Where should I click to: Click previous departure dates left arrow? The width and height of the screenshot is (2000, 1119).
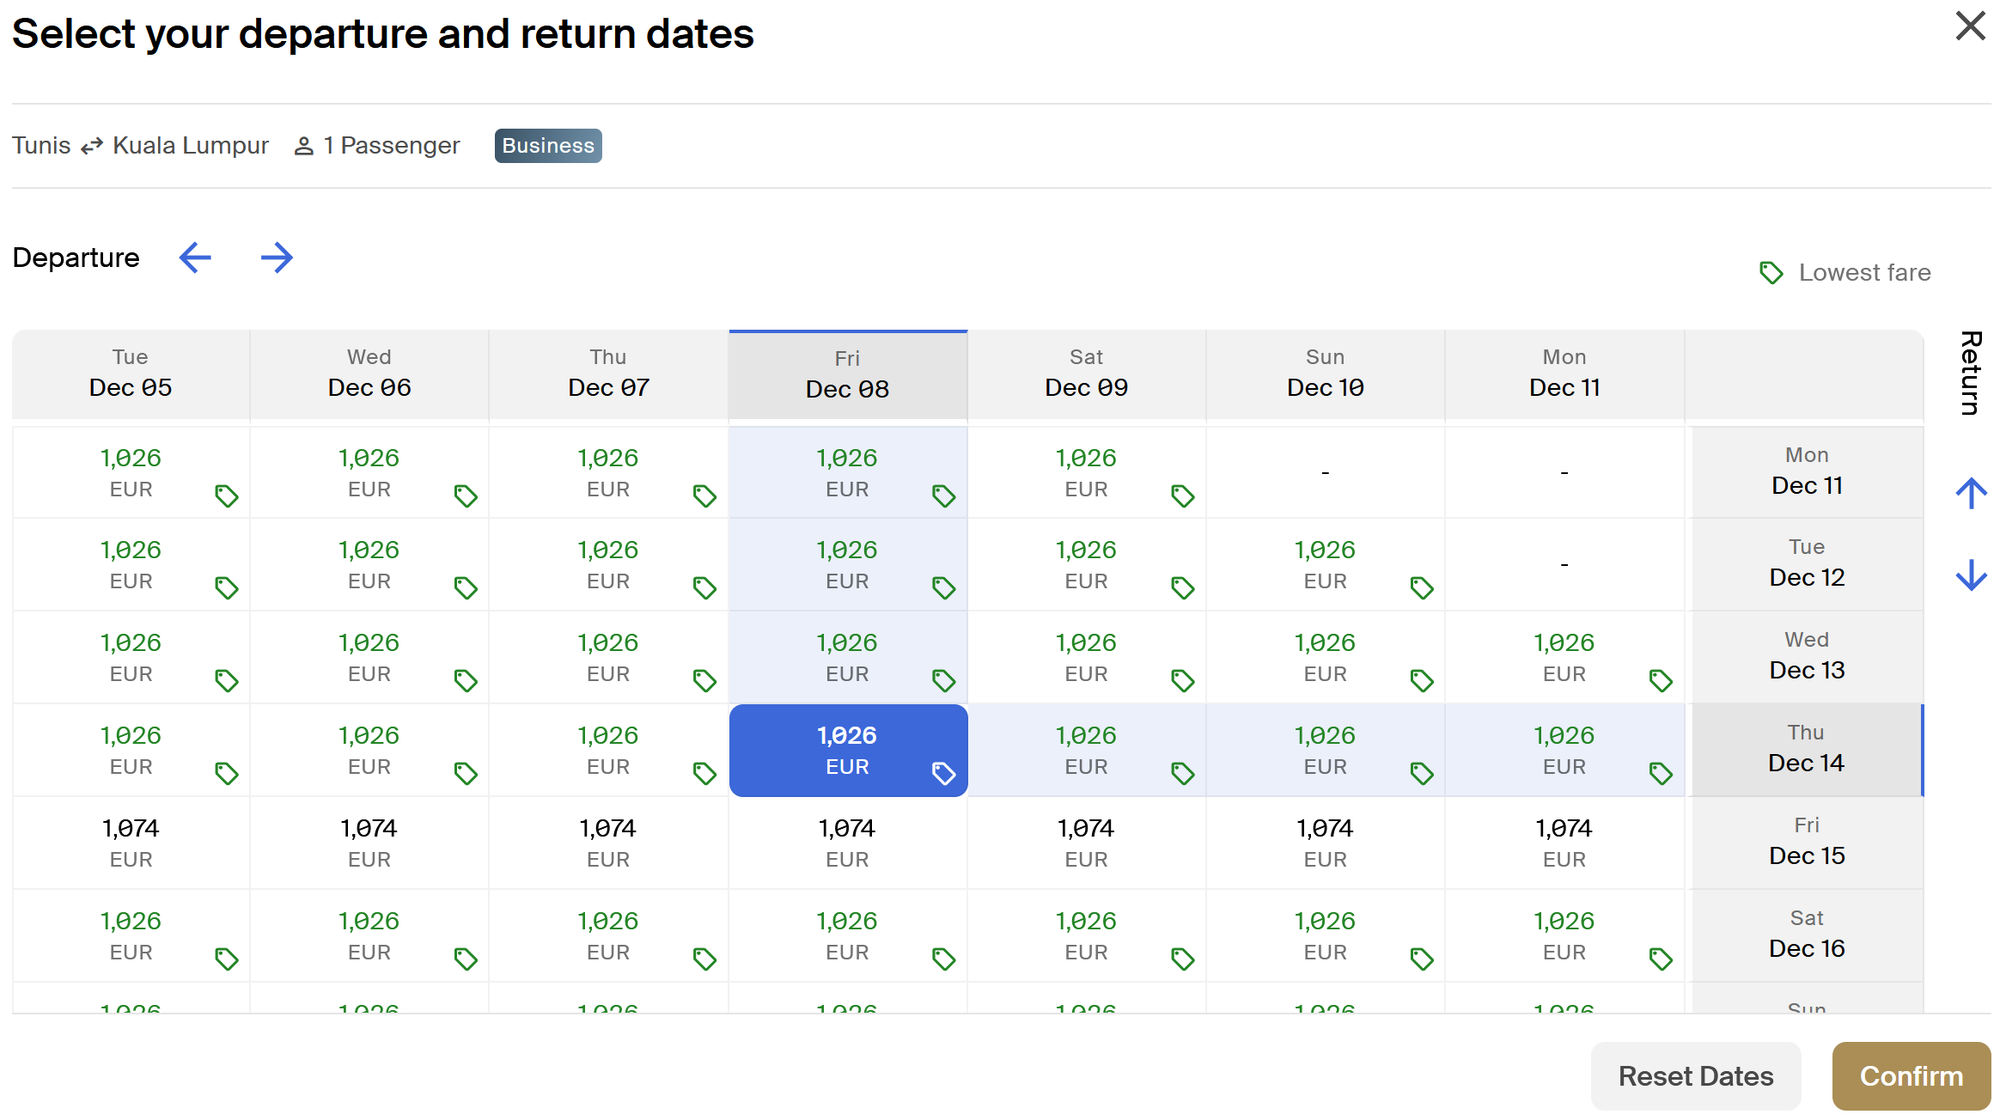(195, 258)
